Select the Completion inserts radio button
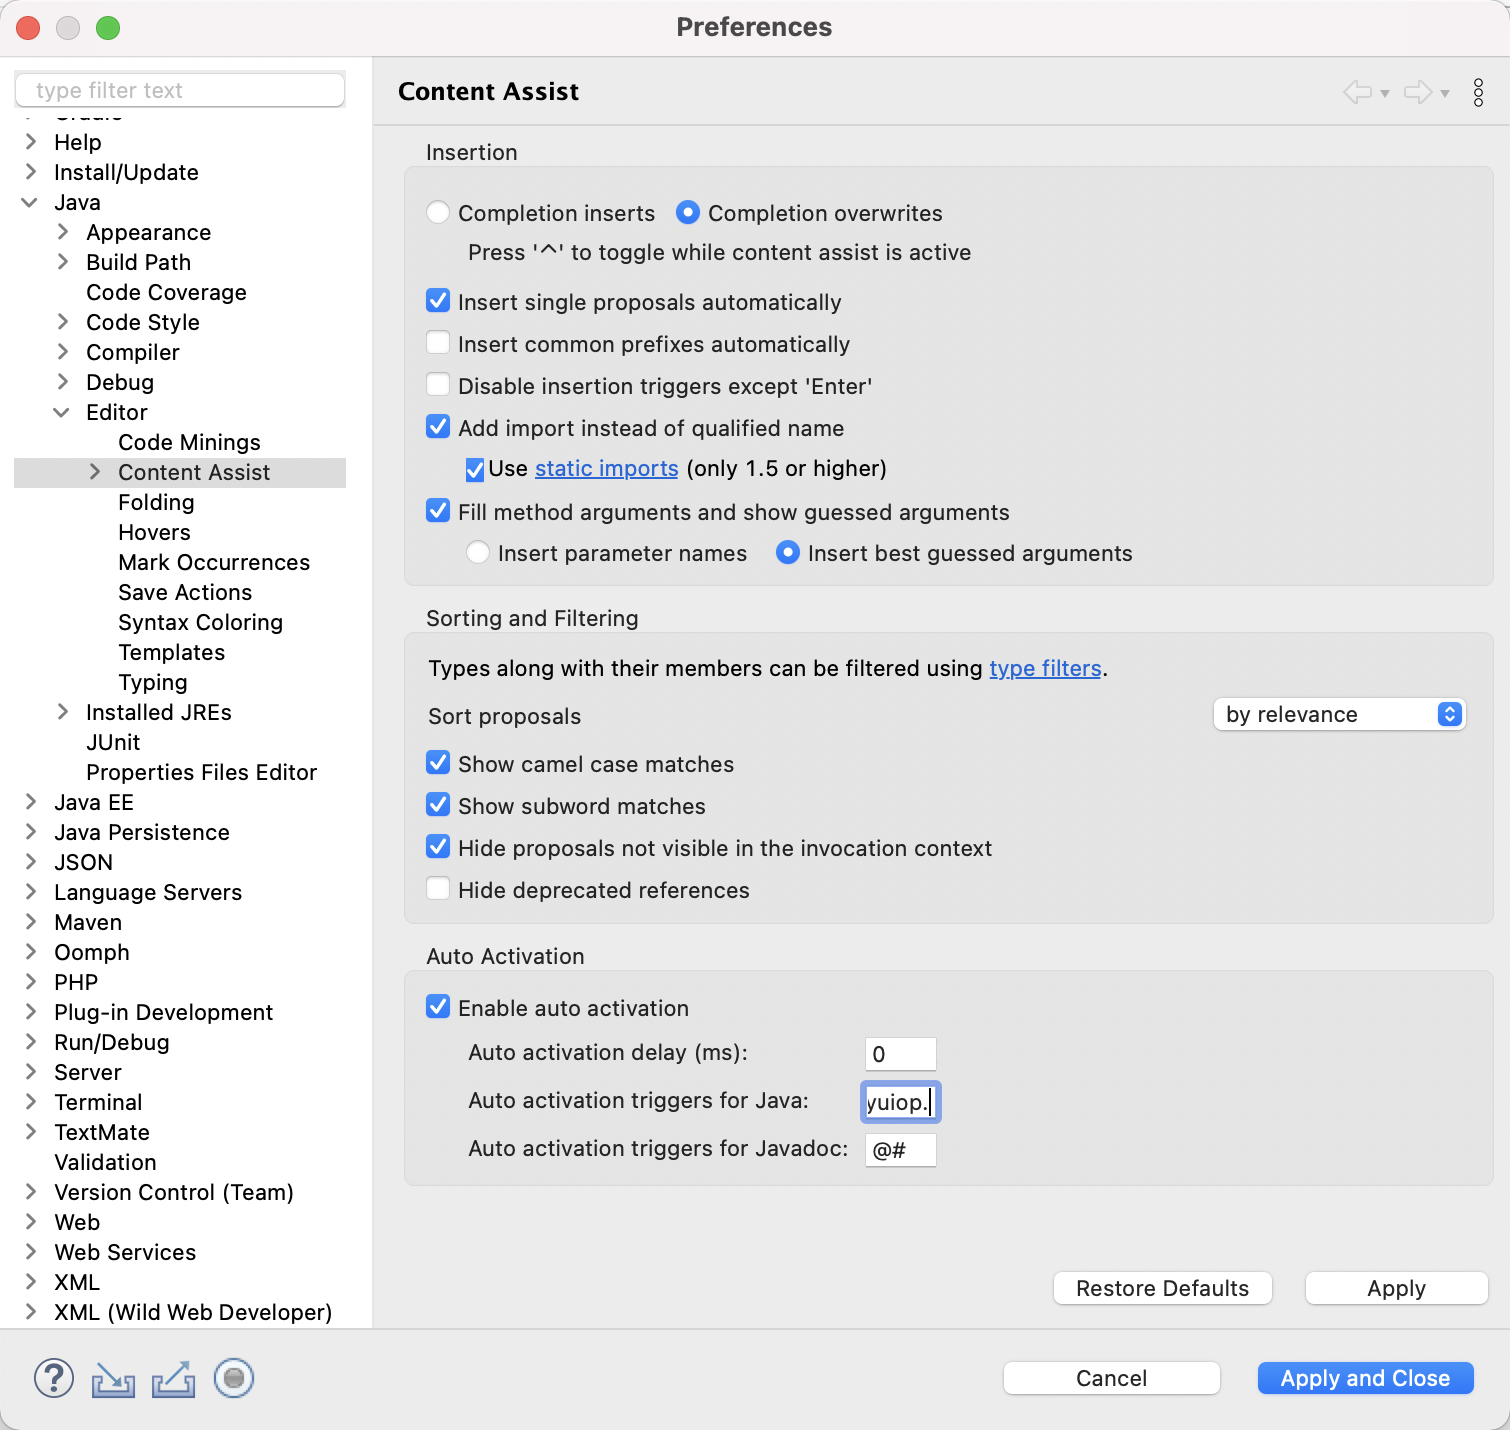Image resolution: width=1510 pixels, height=1430 pixels. [x=438, y=213]
